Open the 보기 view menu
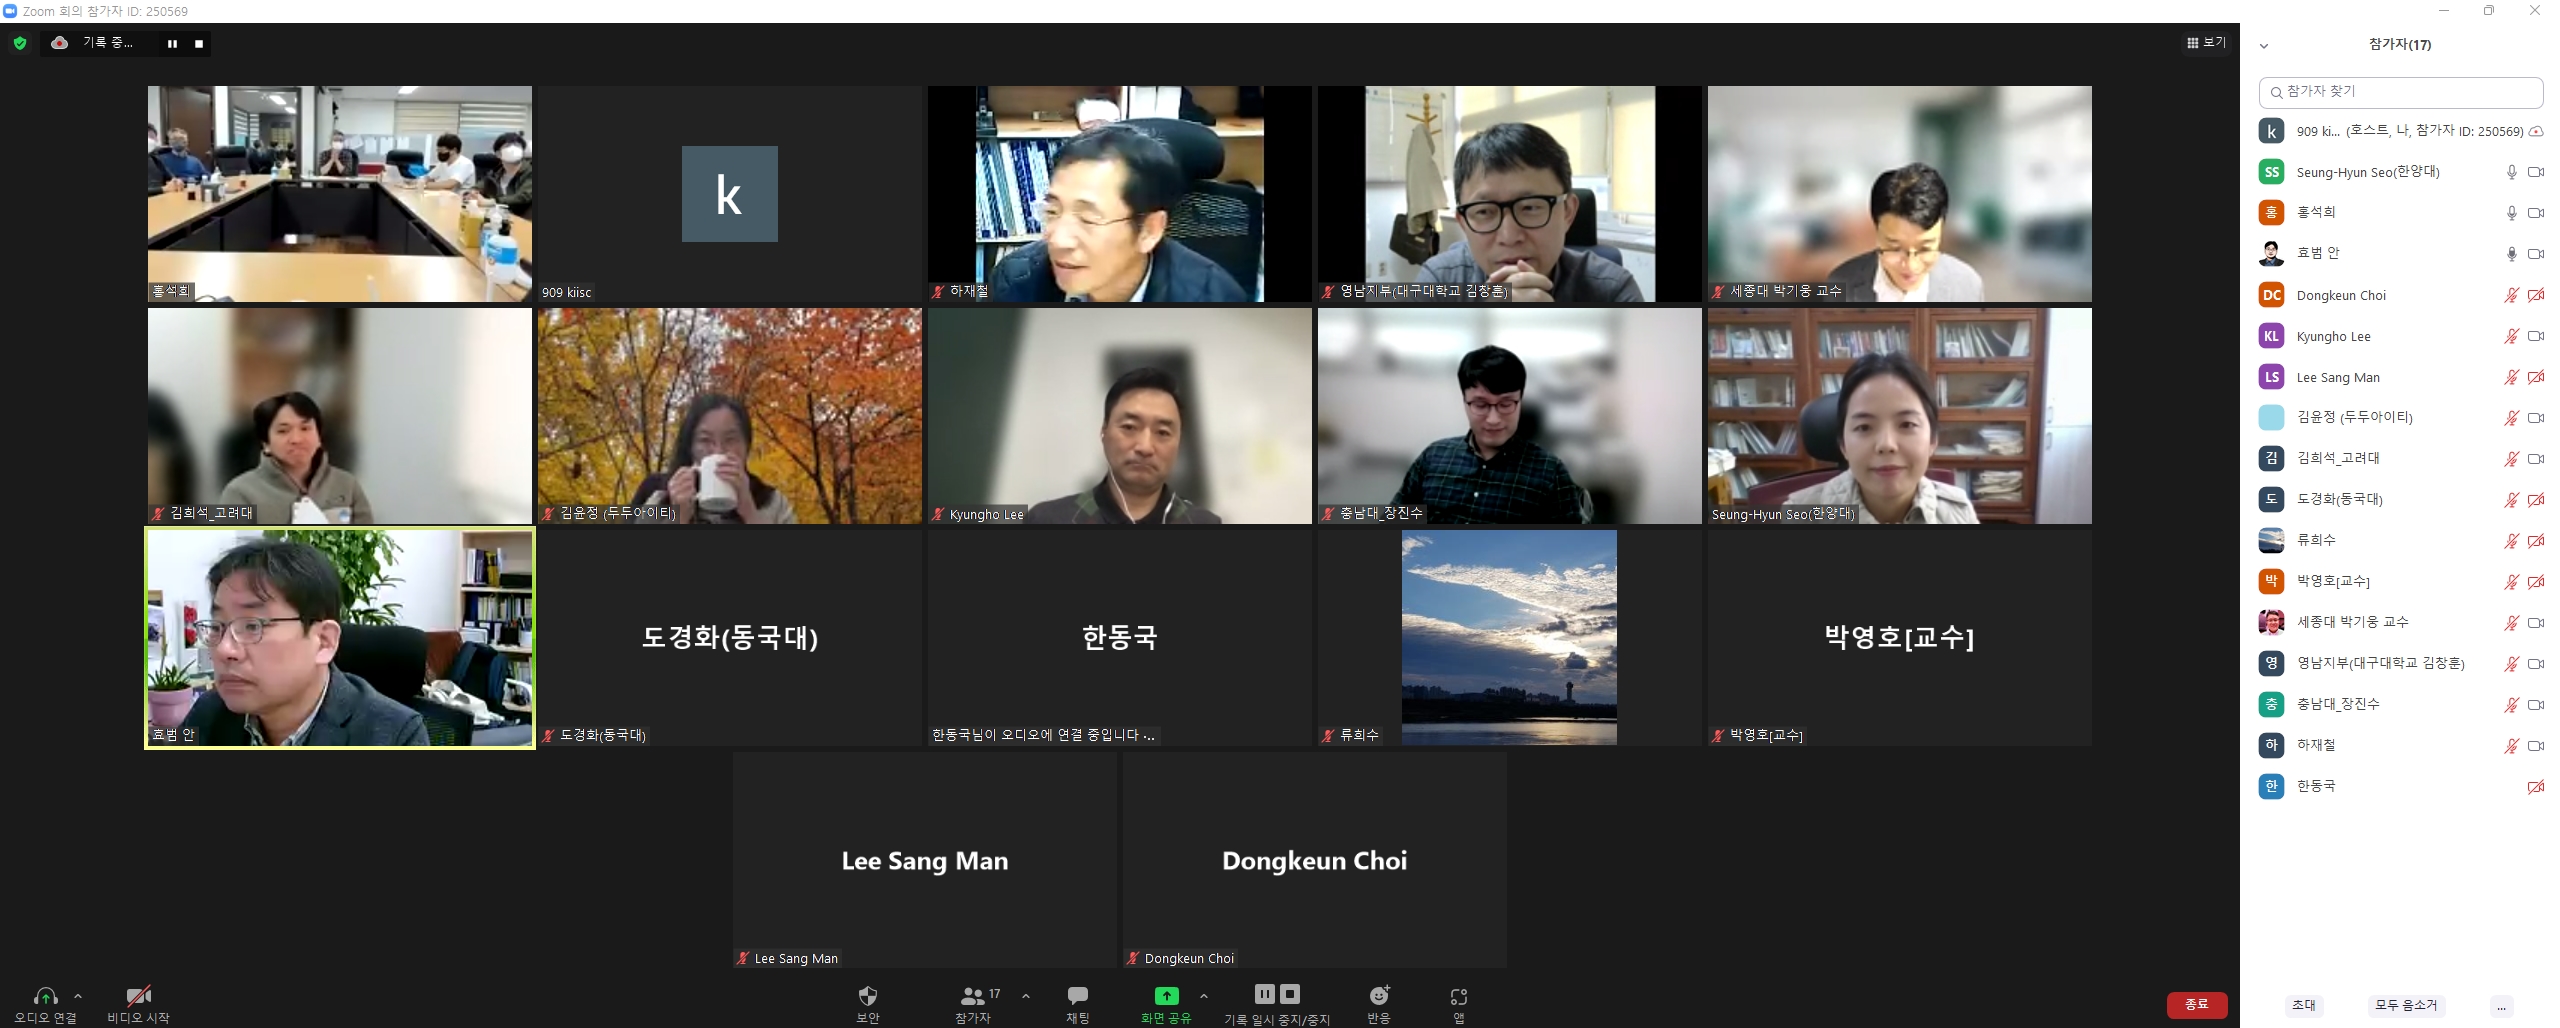 coord(2206,43)
